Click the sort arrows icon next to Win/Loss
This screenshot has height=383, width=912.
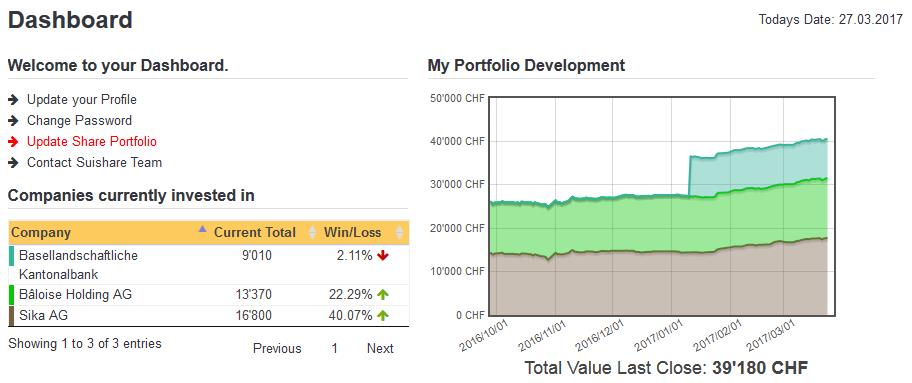pyautogui.click(x=399, y=232)
